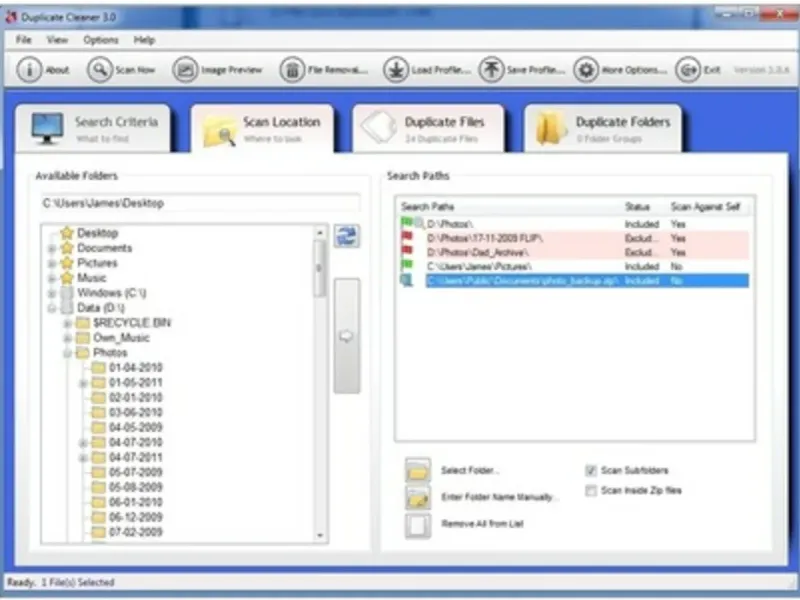Screen dimensions: 800x600
Task: Expand the Pictures tree node
Action: 52,263
